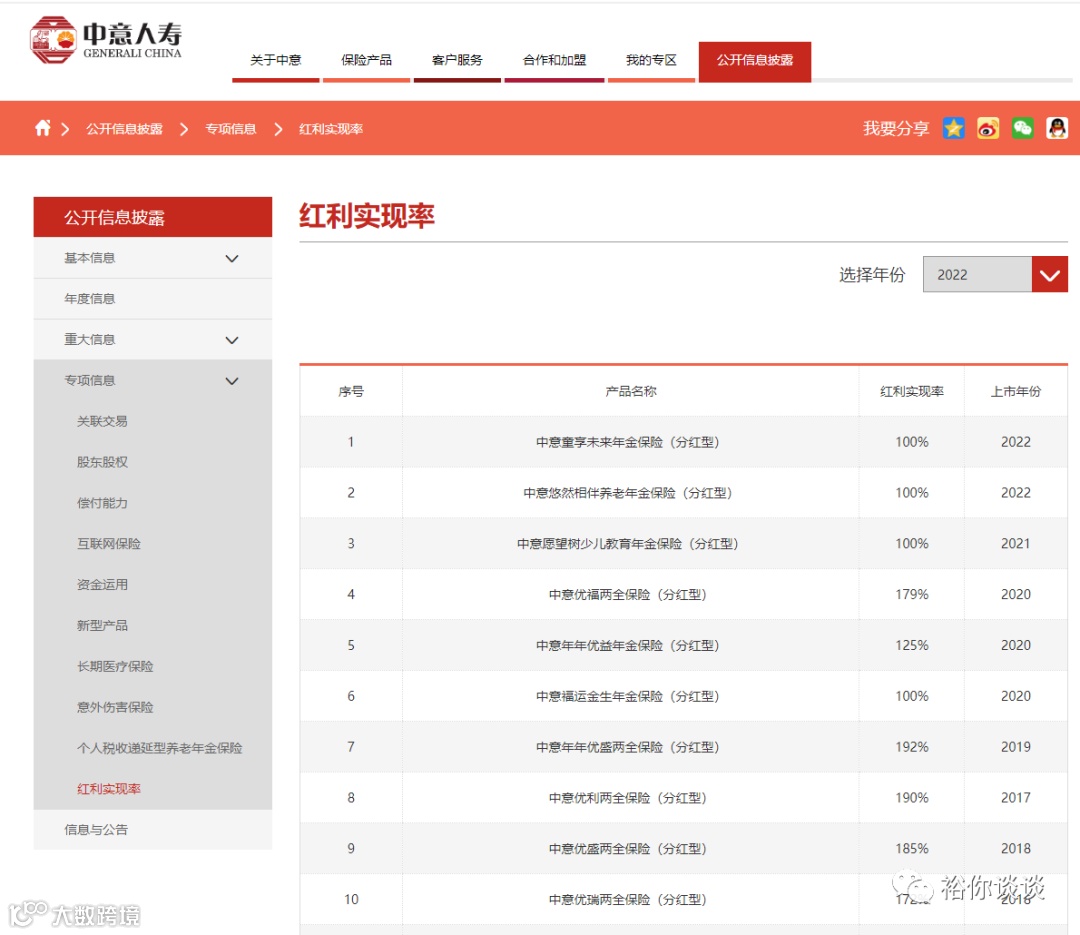Go to home via house icon

[x=43, y=128]
